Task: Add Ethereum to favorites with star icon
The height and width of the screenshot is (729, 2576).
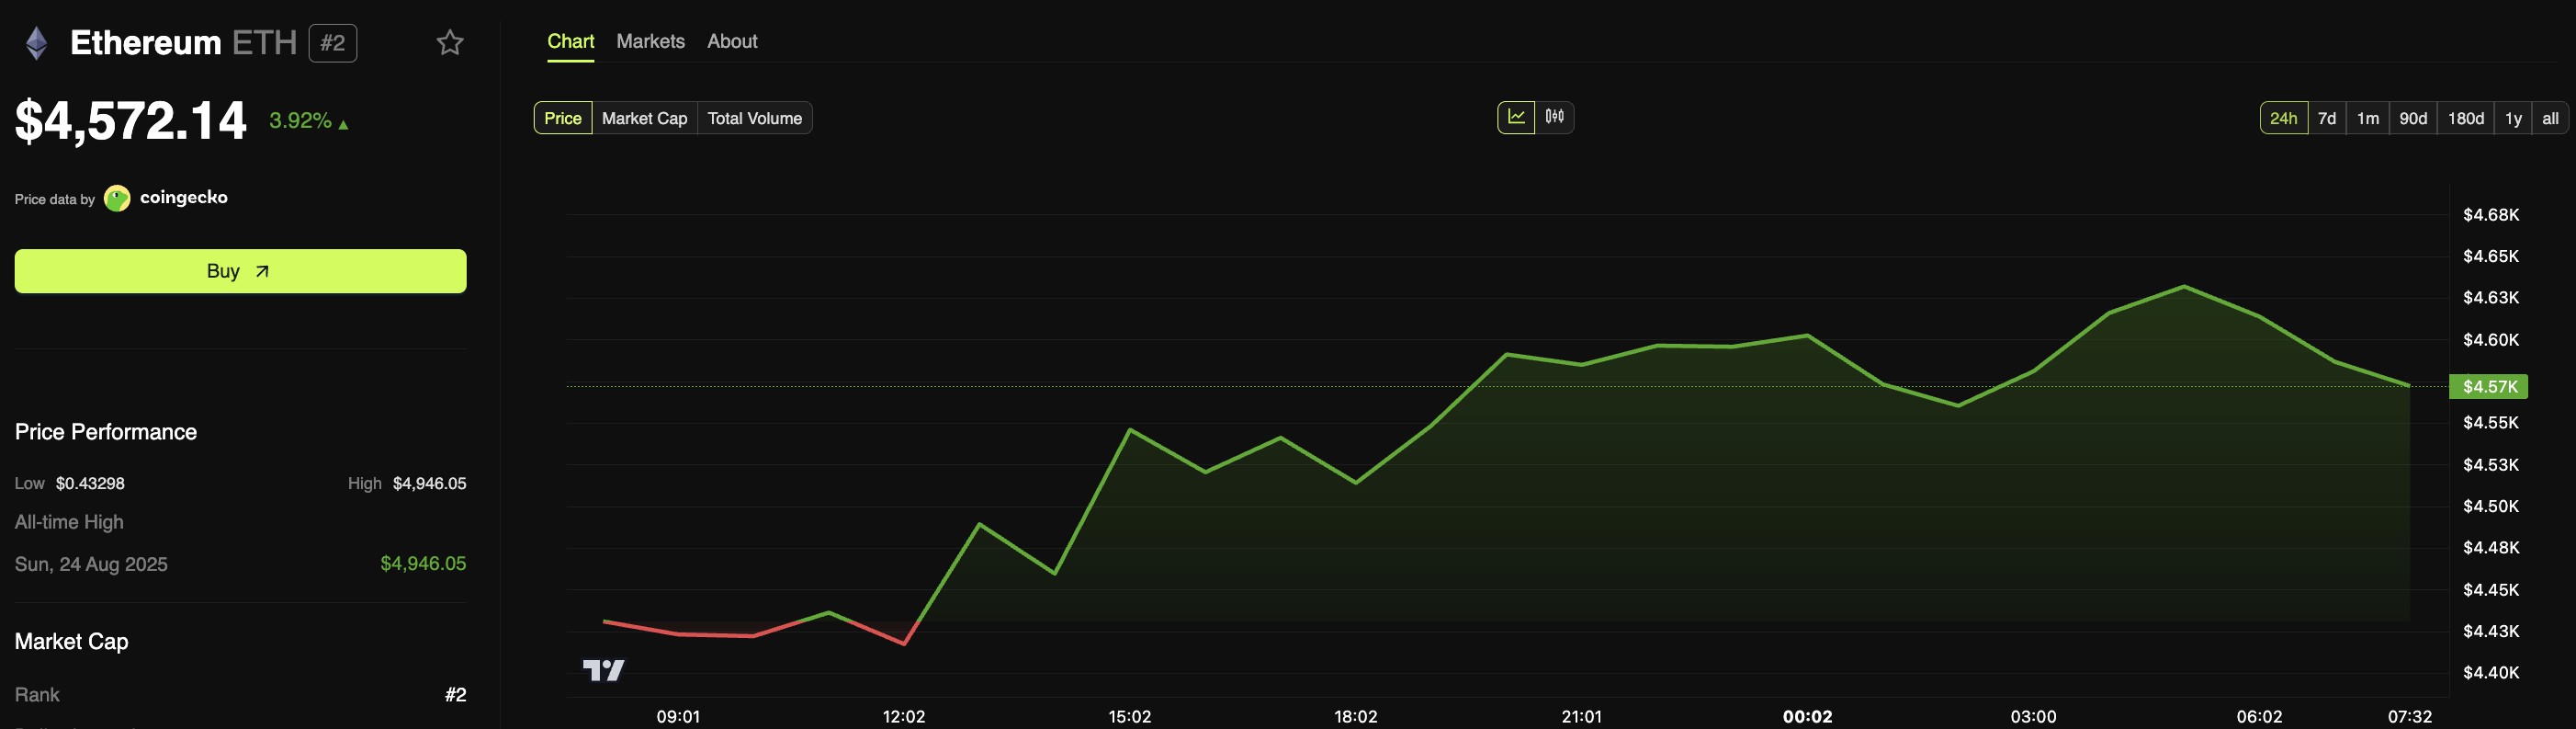Action: point(450,42)
